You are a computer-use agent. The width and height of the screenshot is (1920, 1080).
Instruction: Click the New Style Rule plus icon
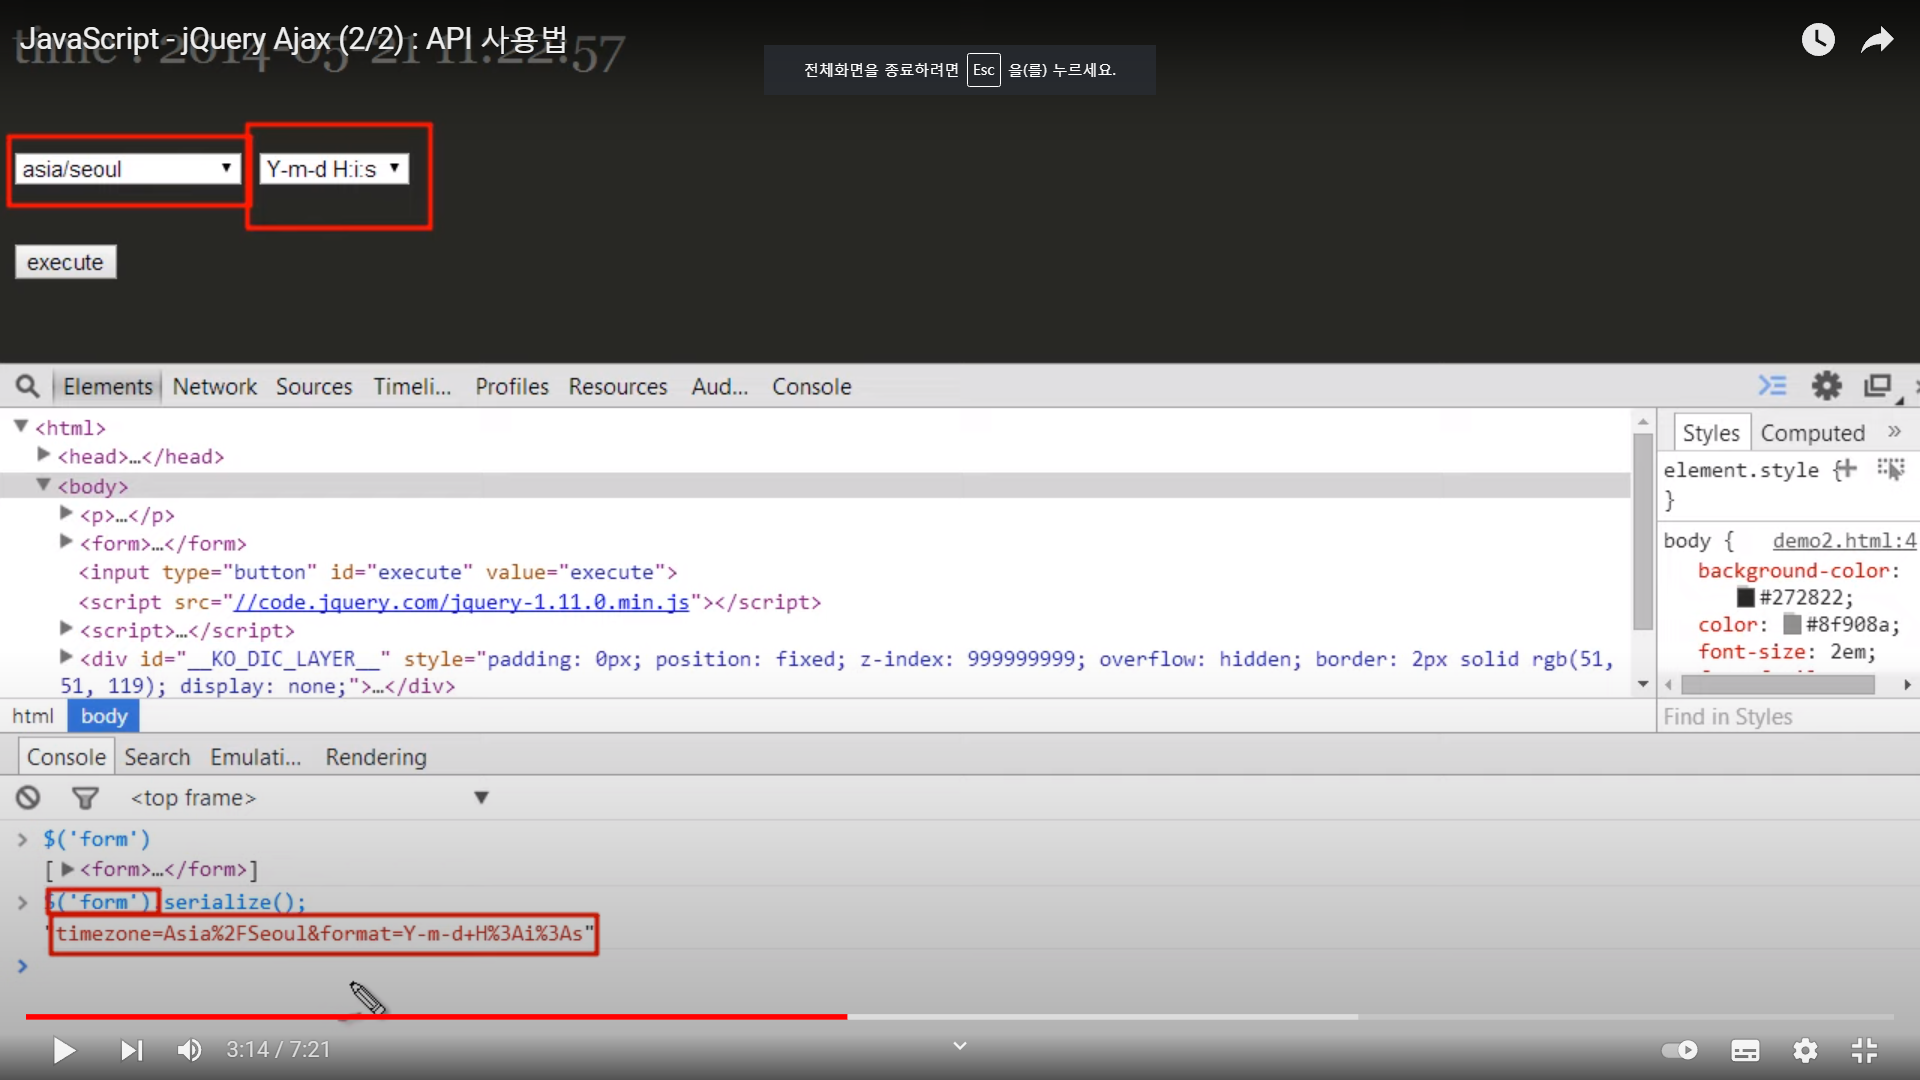pyautogui.click(x=1845, y=469)
